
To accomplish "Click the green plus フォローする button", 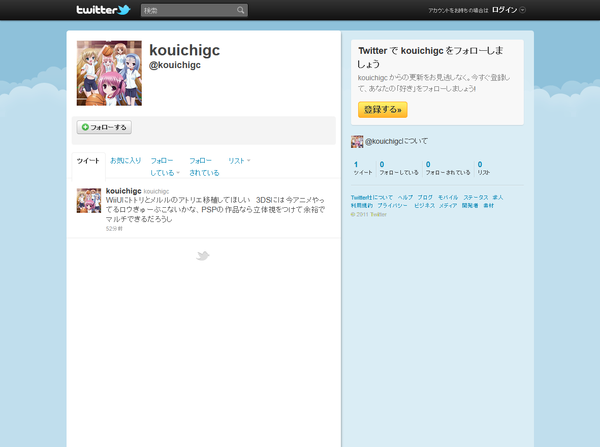I will [104, 127].
